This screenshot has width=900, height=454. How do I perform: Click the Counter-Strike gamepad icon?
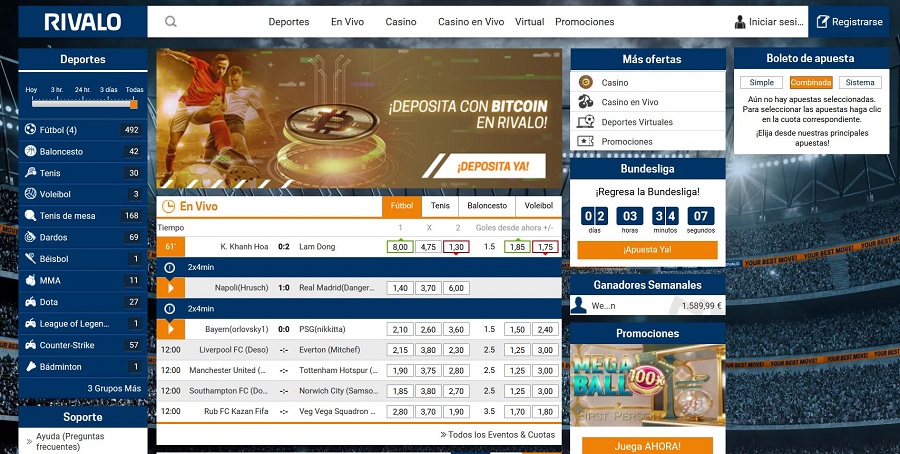pos(30,345)
